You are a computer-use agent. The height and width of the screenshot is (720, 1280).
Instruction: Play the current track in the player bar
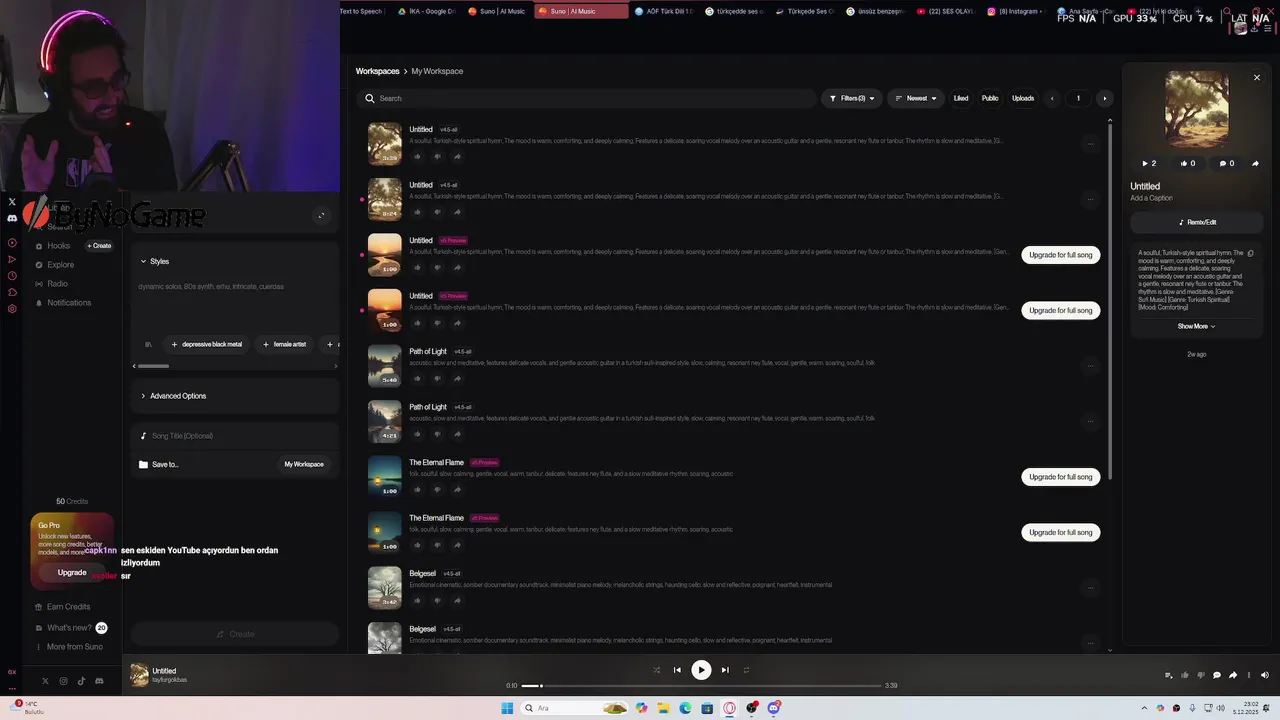tap(701, 670)
